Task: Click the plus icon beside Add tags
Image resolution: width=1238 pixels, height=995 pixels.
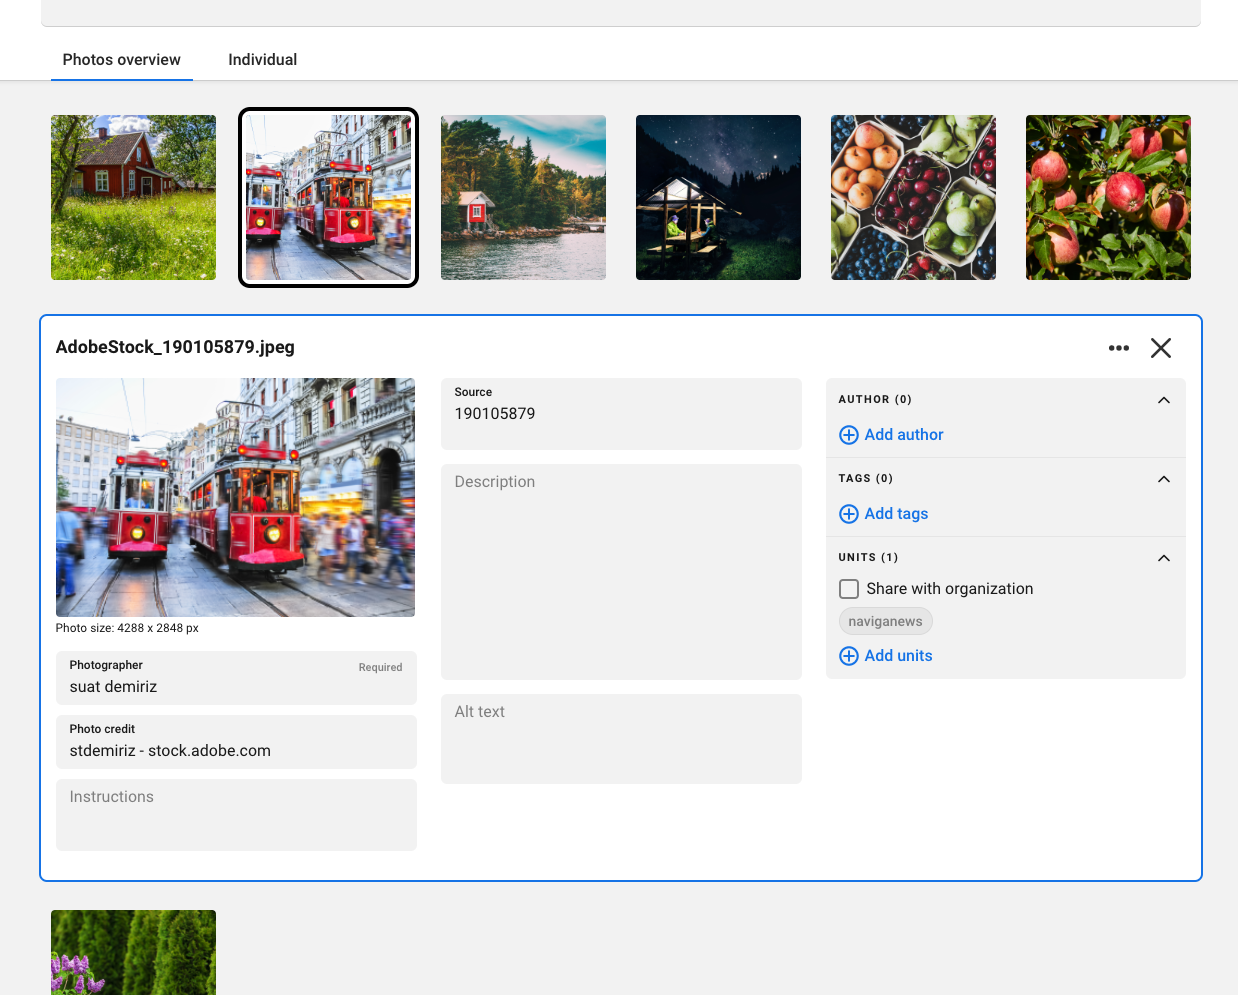Action: [849, 514]
